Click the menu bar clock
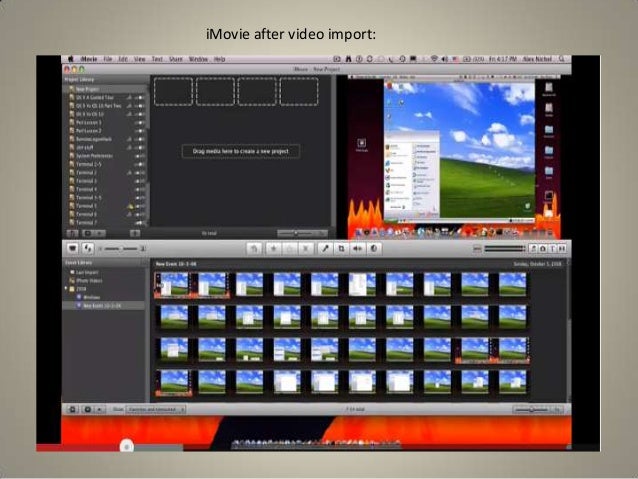Viewport: 638px width, 479px height. click(x=503, y=59)
